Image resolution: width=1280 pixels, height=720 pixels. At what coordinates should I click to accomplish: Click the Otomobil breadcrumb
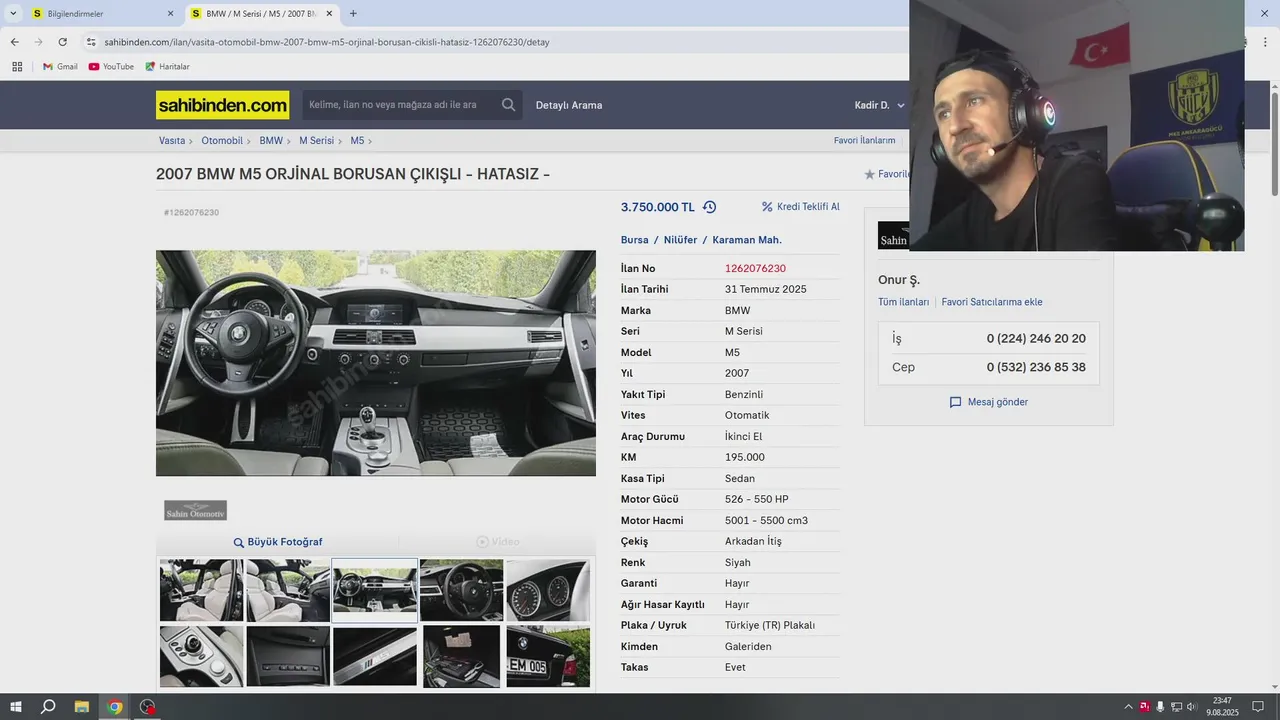222,141
